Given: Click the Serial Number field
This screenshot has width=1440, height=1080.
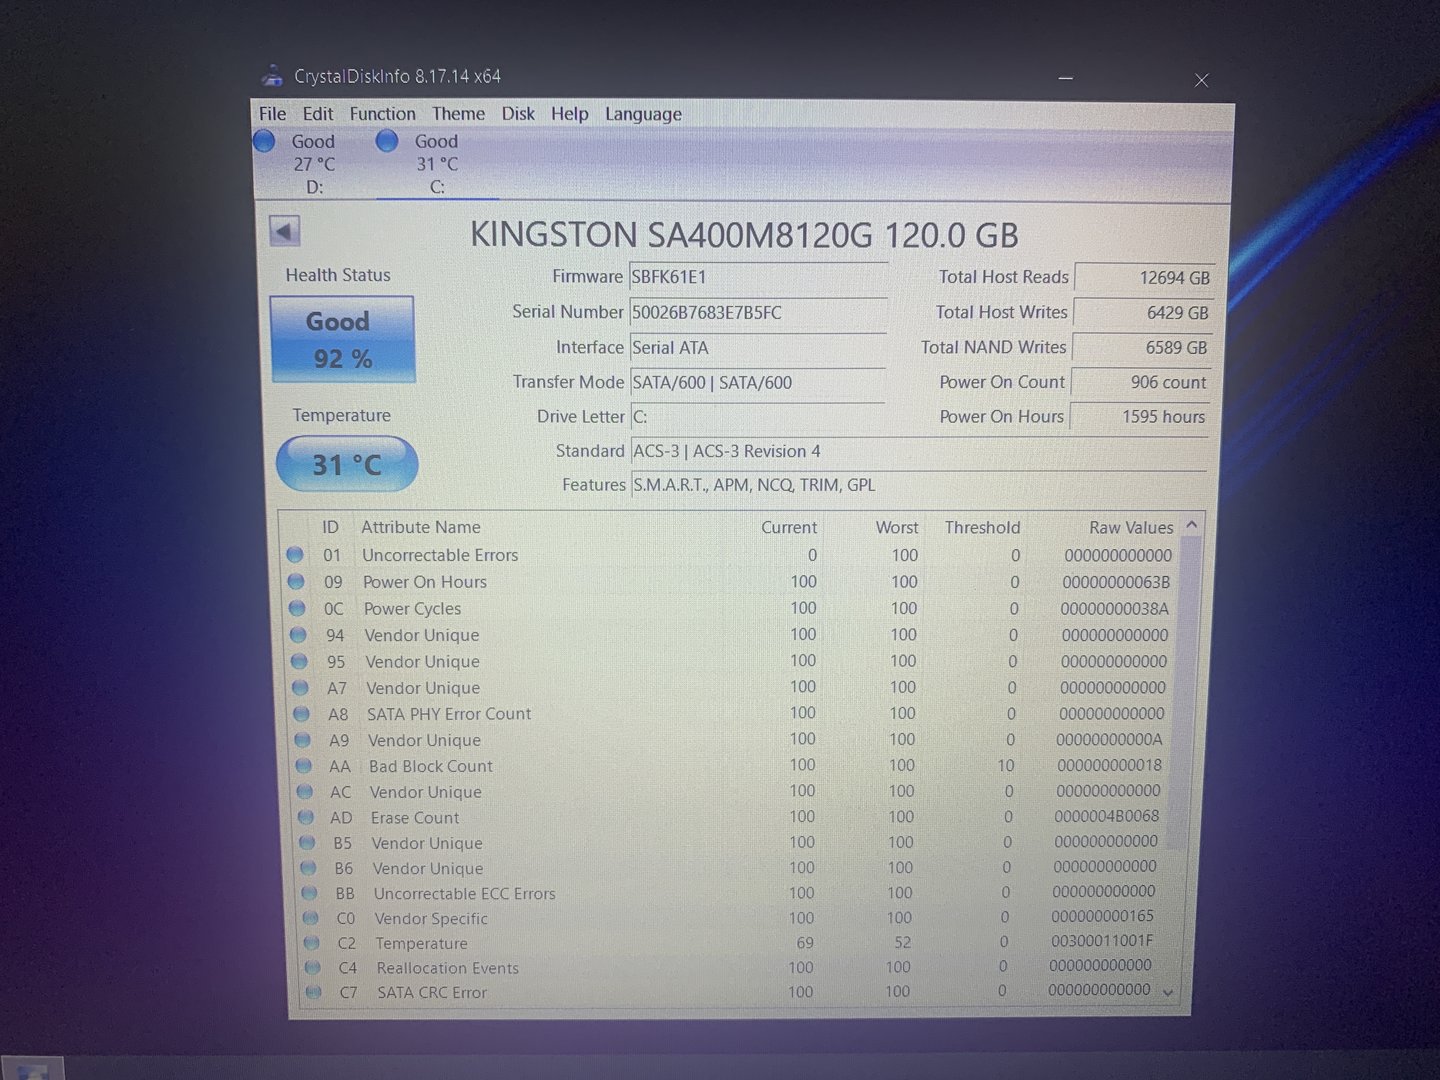Looking at the screenshot, I should (x=757, y=313).
